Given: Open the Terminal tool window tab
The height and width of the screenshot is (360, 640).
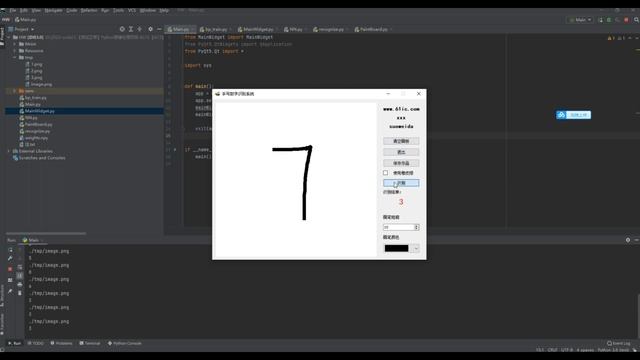Looking at the screenshot, I should point(90,343).
